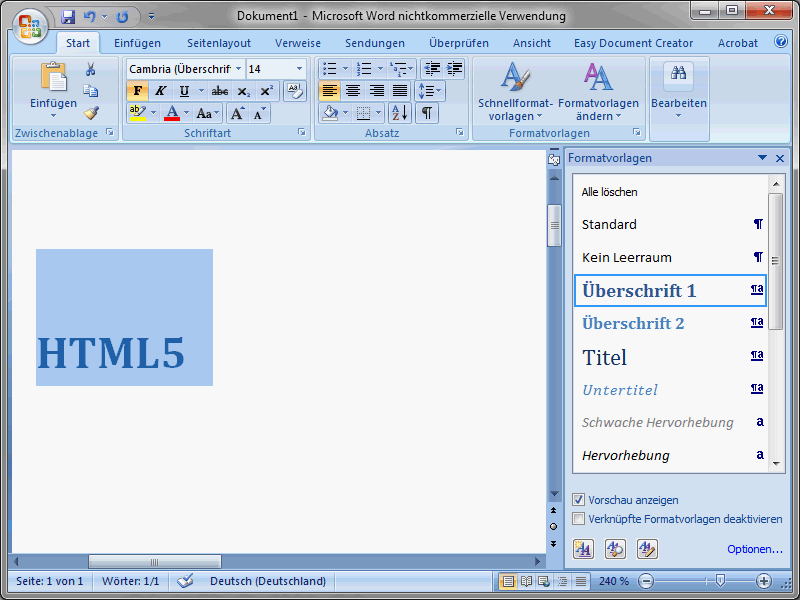800x600 pixels.
Task: Toggle italic formatting (K)
Action: pos(161,91)
